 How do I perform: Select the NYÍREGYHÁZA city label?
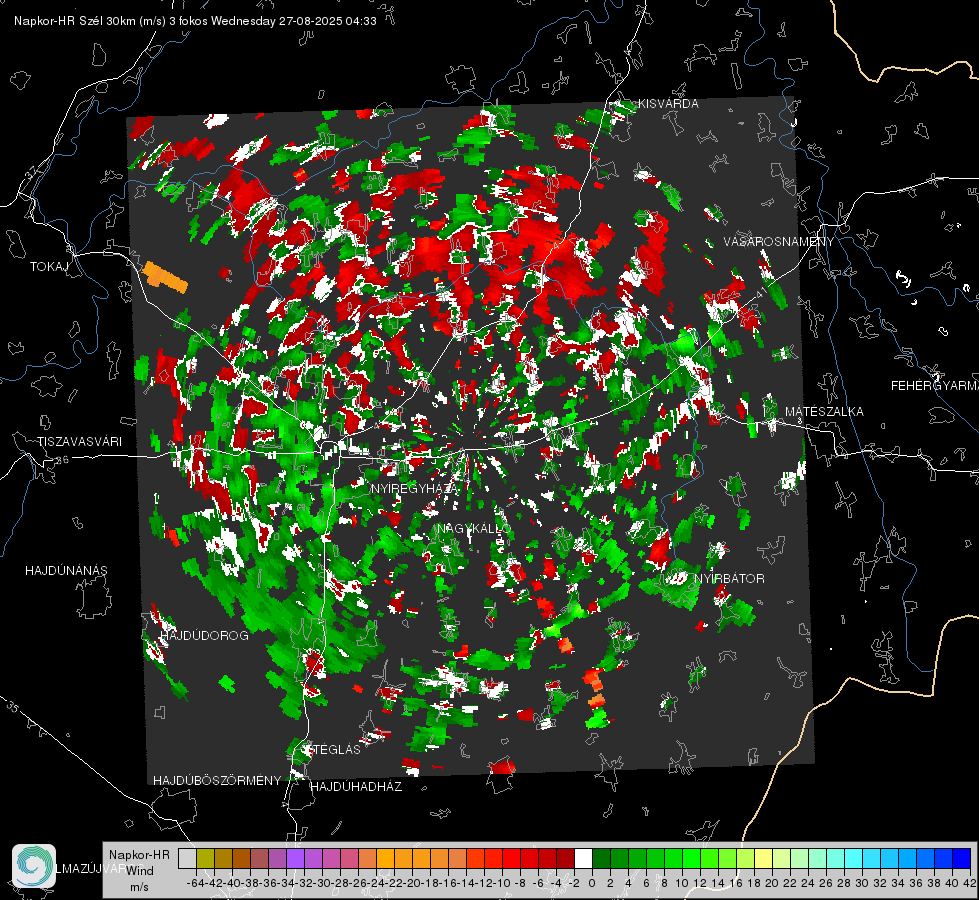(414, 488)
